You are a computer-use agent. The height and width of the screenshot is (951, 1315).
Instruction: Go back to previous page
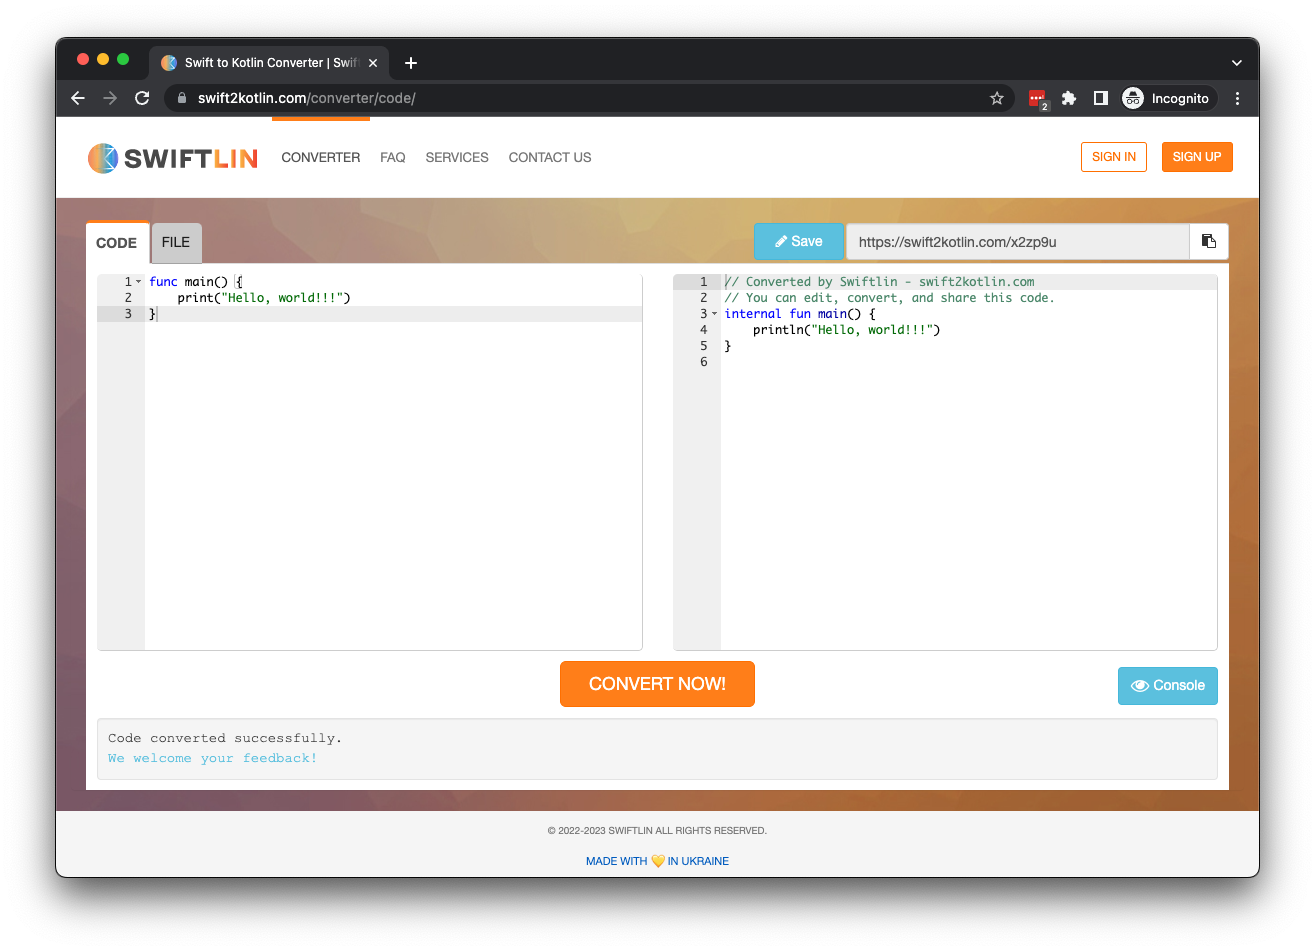pos(78,98)
